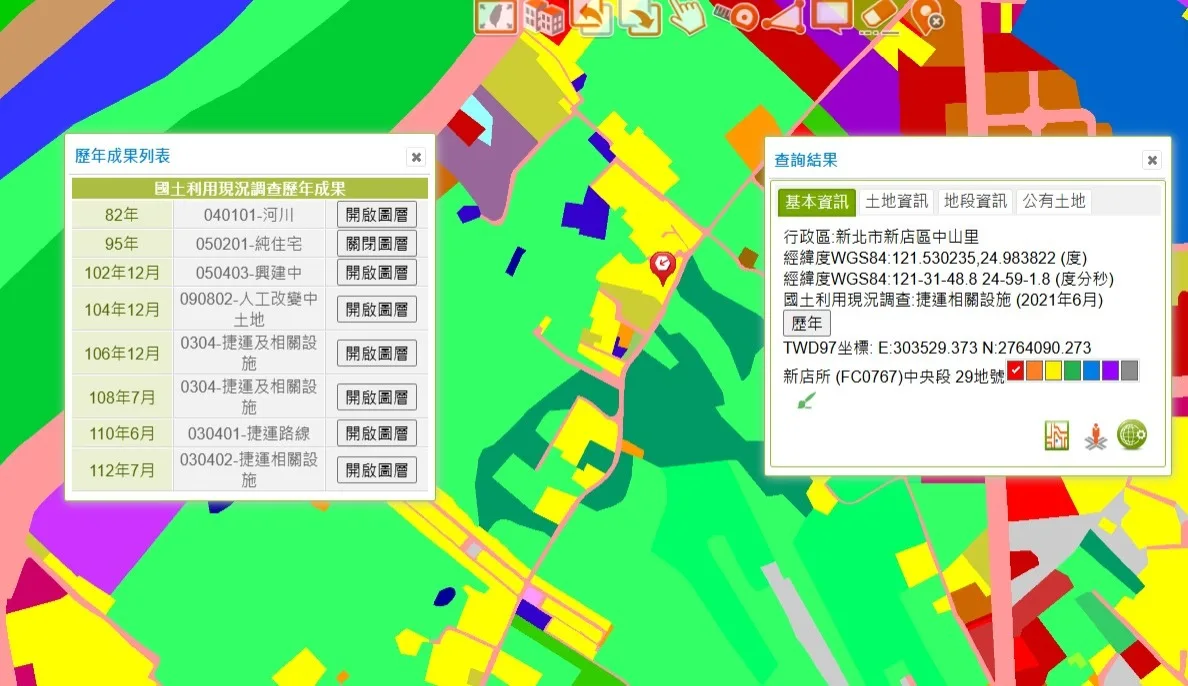
Task: Go to previous map view (back arrow)
Action: [x=592, y=17]
